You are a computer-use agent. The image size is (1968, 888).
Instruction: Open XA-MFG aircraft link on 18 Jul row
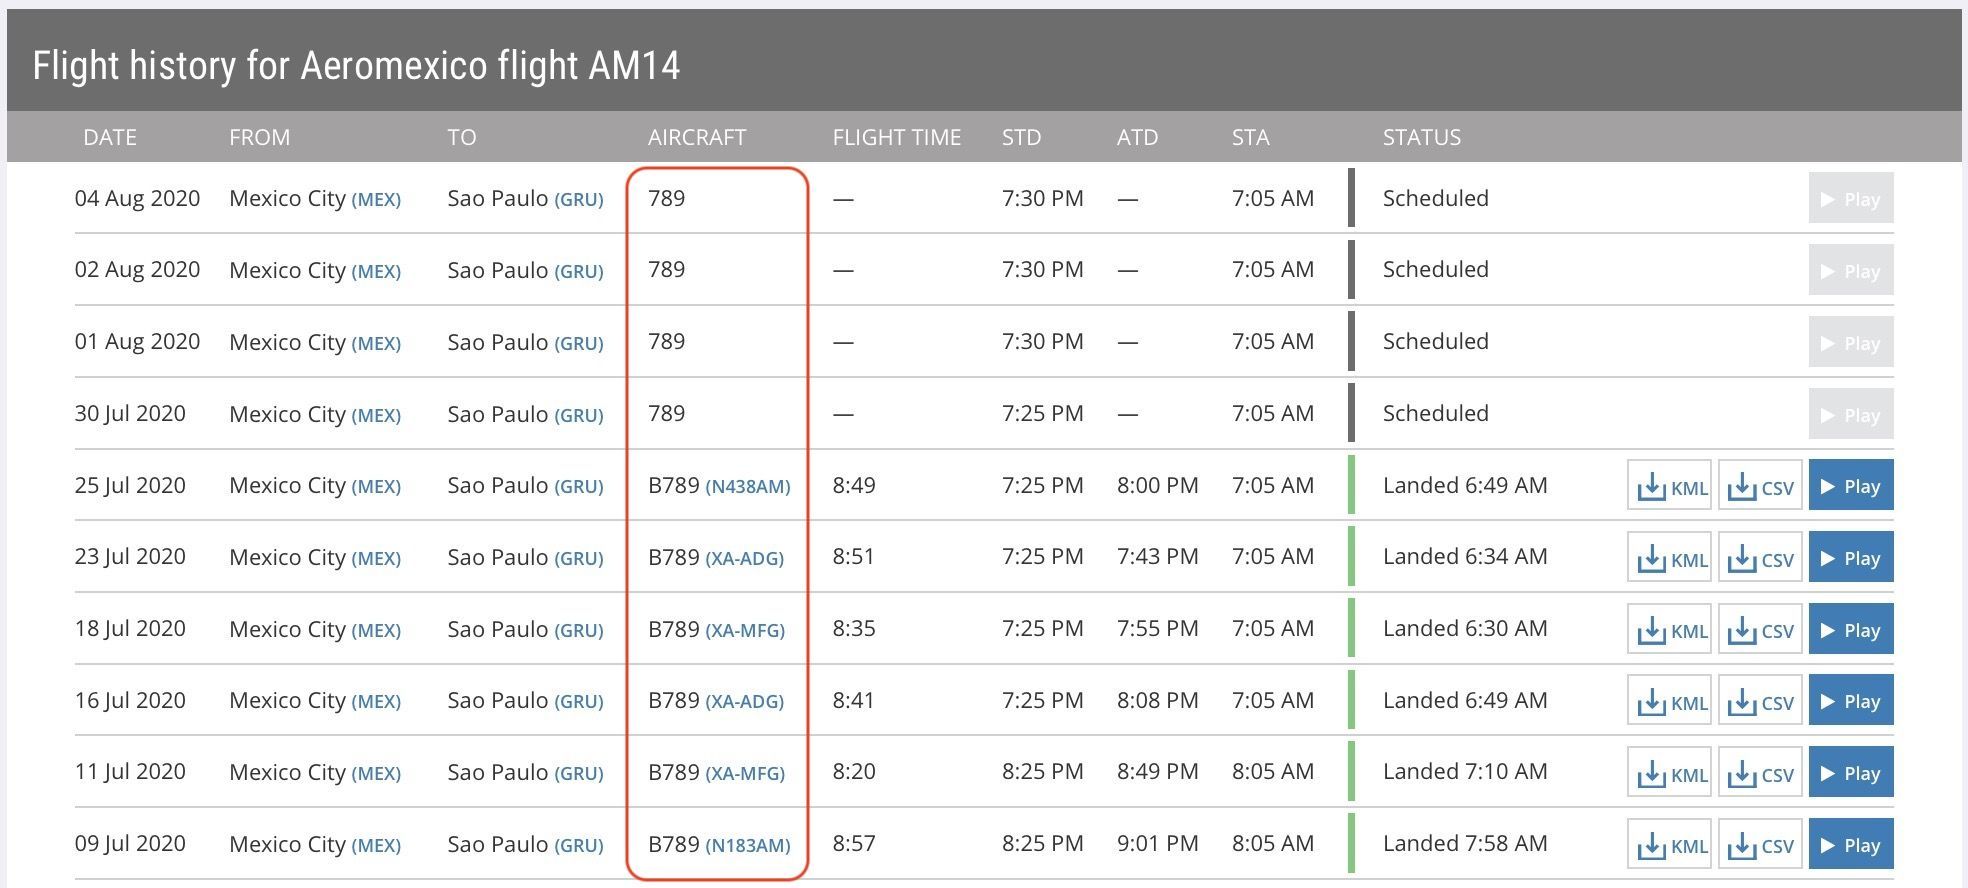(745, 630)
